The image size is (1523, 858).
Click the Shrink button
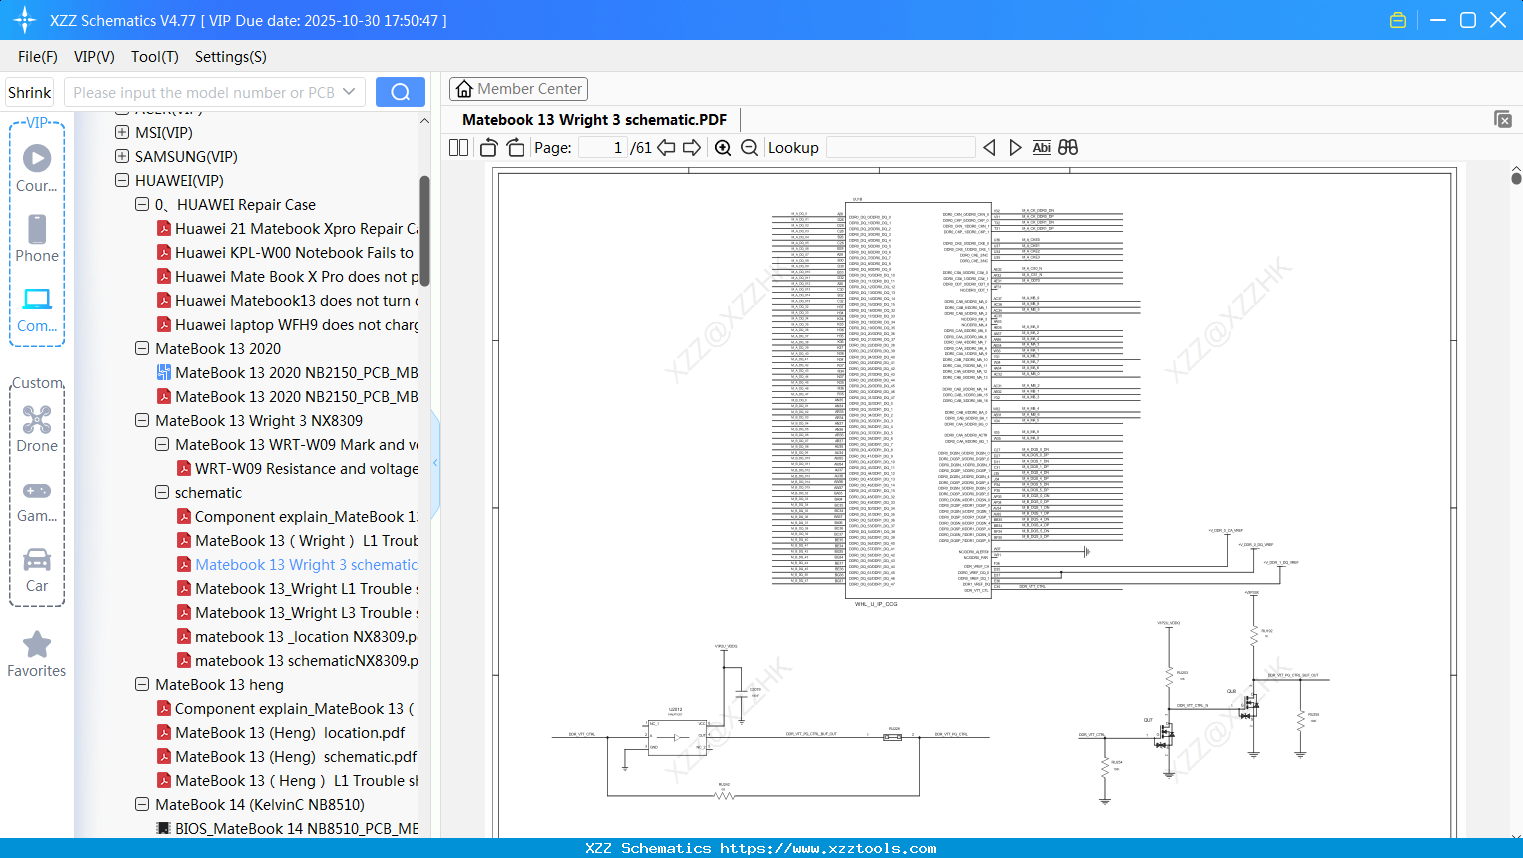29,92
